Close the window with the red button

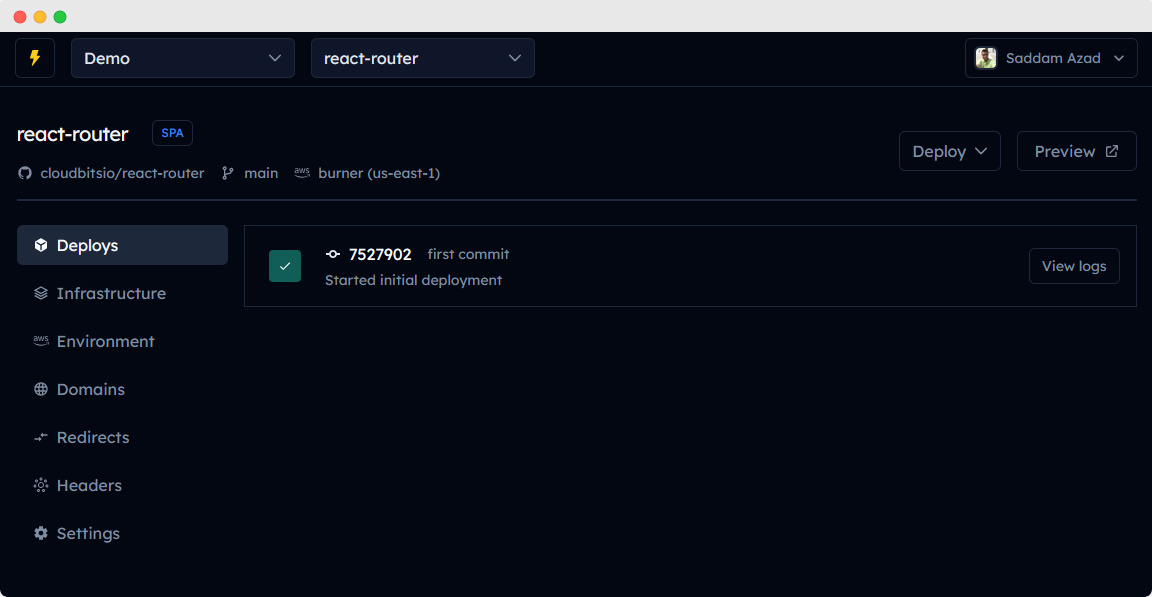coord(20,17)
